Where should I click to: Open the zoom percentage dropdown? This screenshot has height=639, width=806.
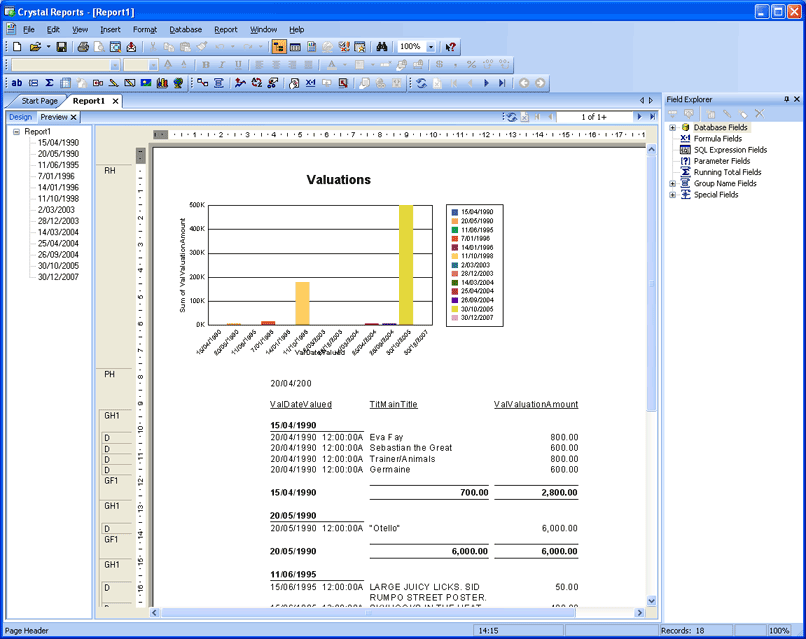click(431, 47)
